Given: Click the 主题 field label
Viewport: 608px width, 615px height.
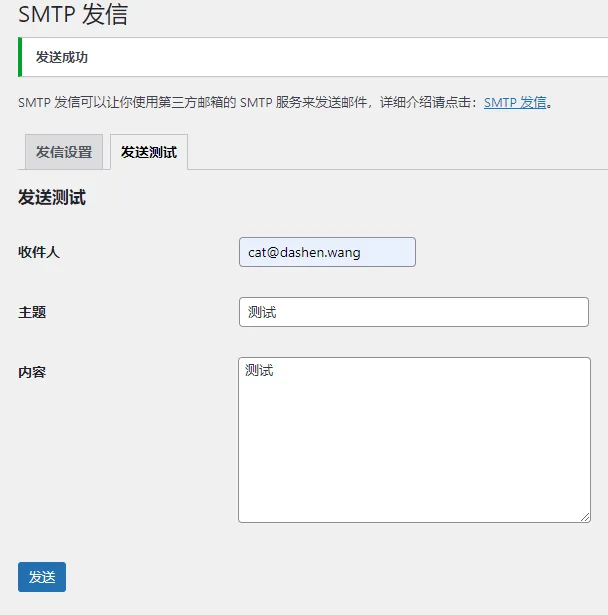Looking at the screenshot, I should click(32, 313).
